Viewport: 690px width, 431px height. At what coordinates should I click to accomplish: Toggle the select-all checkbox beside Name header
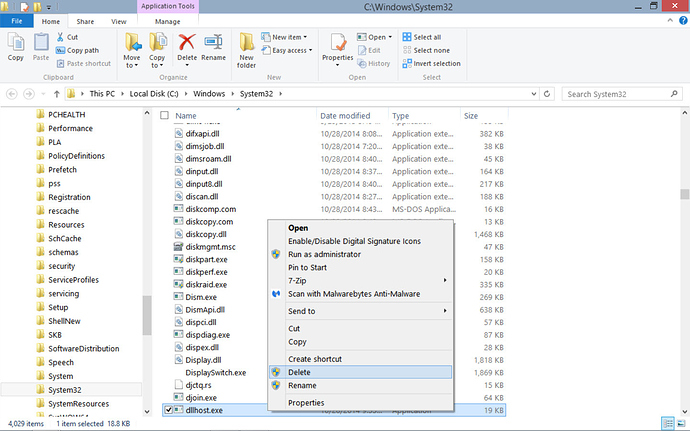tap(164, 115)
